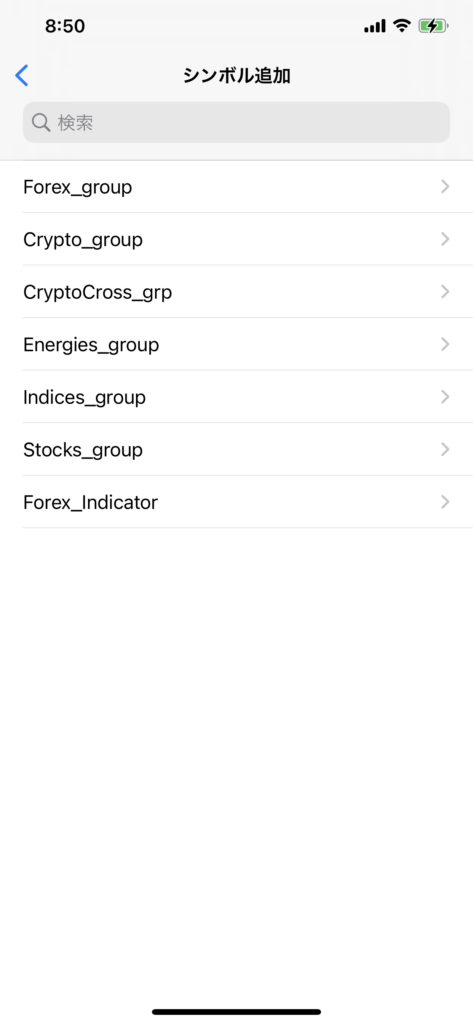The height and width of the screenshot is (1024, 473).
Task: Expand Energies_group via its chevron
Action: tap(446, 344)
